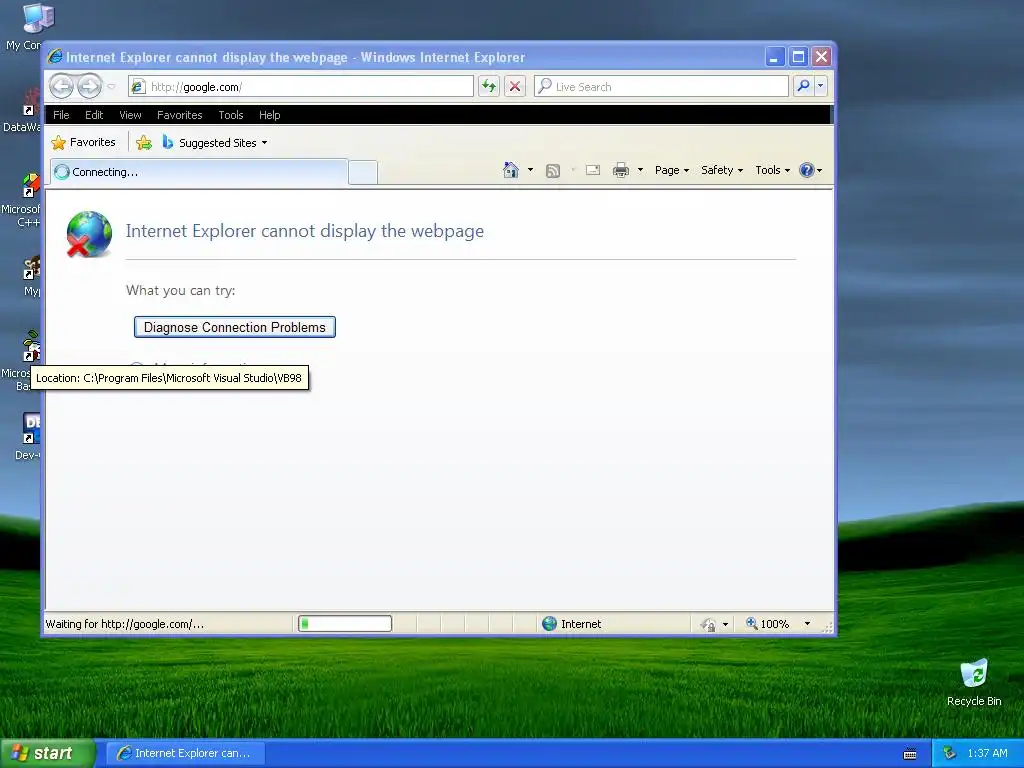Expand the Home button dropdown arrow
The width and height of the screenshot is (1024, 768).
click(530, 170)
